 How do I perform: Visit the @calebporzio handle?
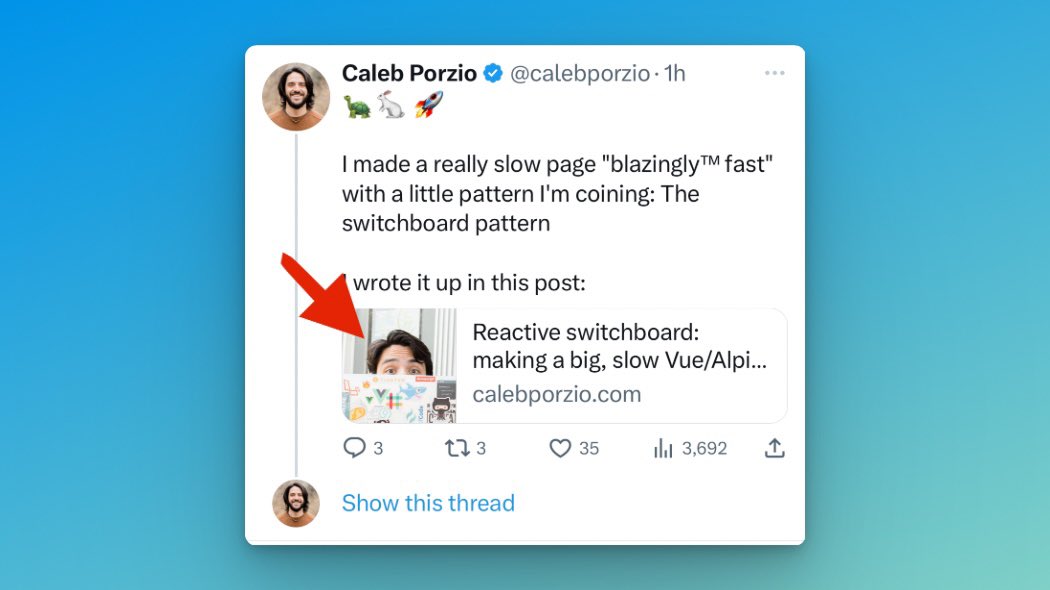point(580,73)
